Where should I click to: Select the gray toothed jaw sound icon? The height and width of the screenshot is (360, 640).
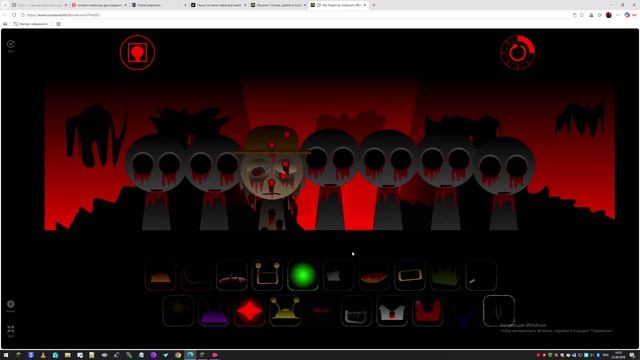click(356, 311)
